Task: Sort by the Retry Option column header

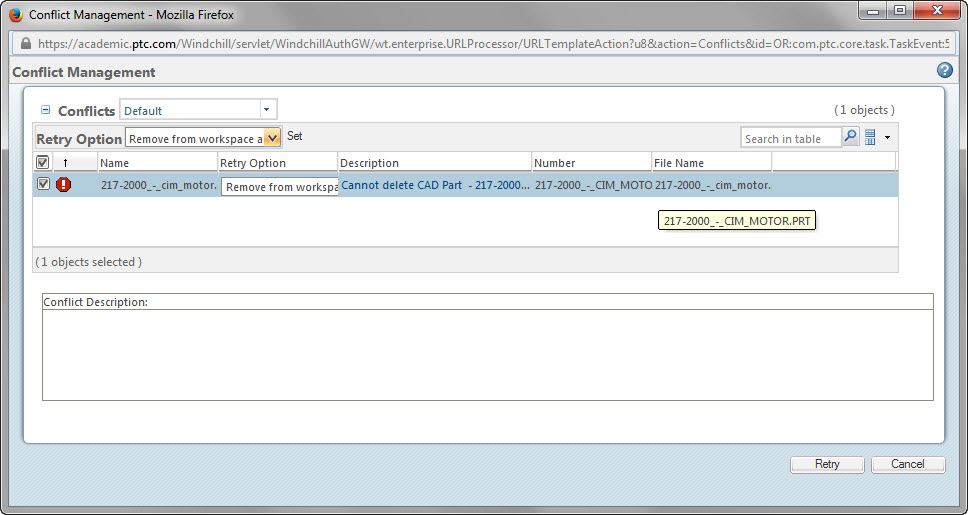Action: pos(277,163)
